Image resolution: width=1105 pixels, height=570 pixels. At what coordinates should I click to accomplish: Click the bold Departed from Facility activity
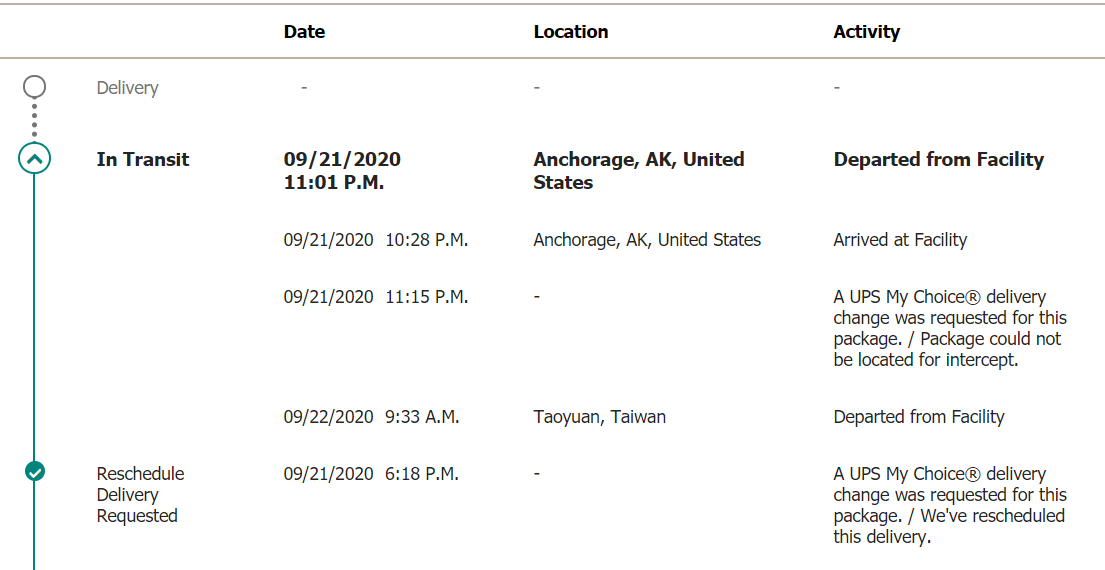coord(938,159)
